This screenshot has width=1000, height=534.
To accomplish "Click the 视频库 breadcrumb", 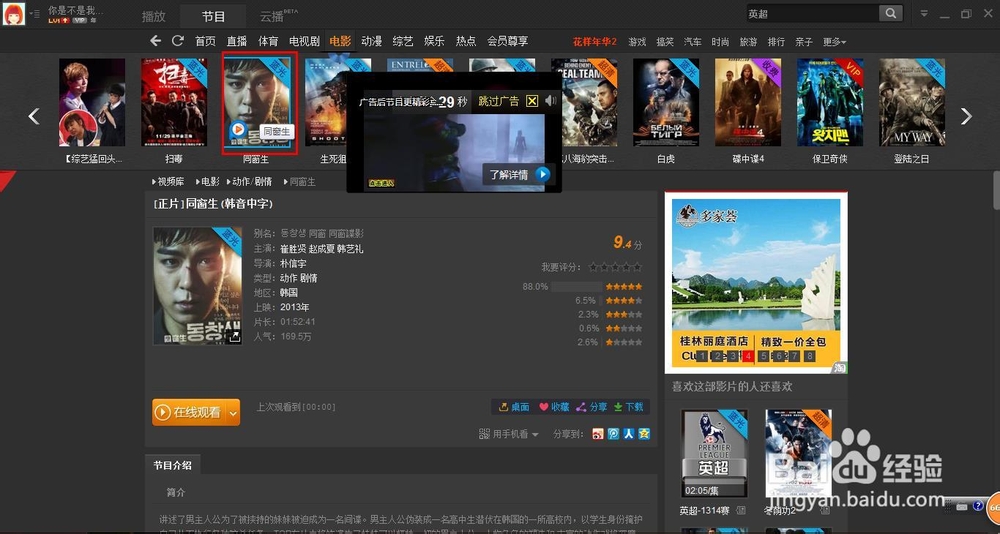I will click(170, 182).
